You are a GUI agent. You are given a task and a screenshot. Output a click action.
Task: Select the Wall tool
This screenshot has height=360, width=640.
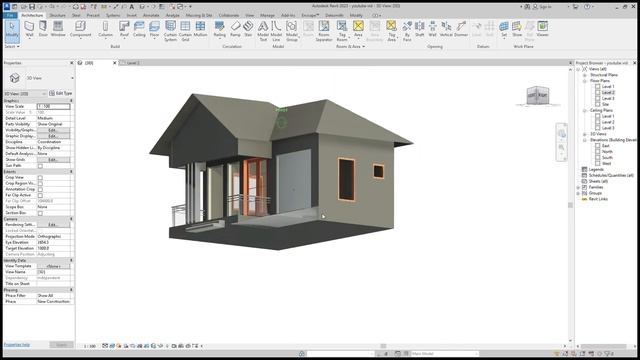click(29, 29)
